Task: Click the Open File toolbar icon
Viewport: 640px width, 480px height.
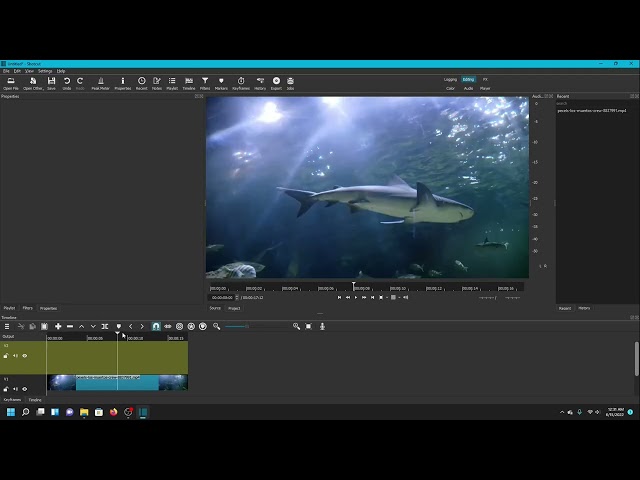Action: coord(11,84)
